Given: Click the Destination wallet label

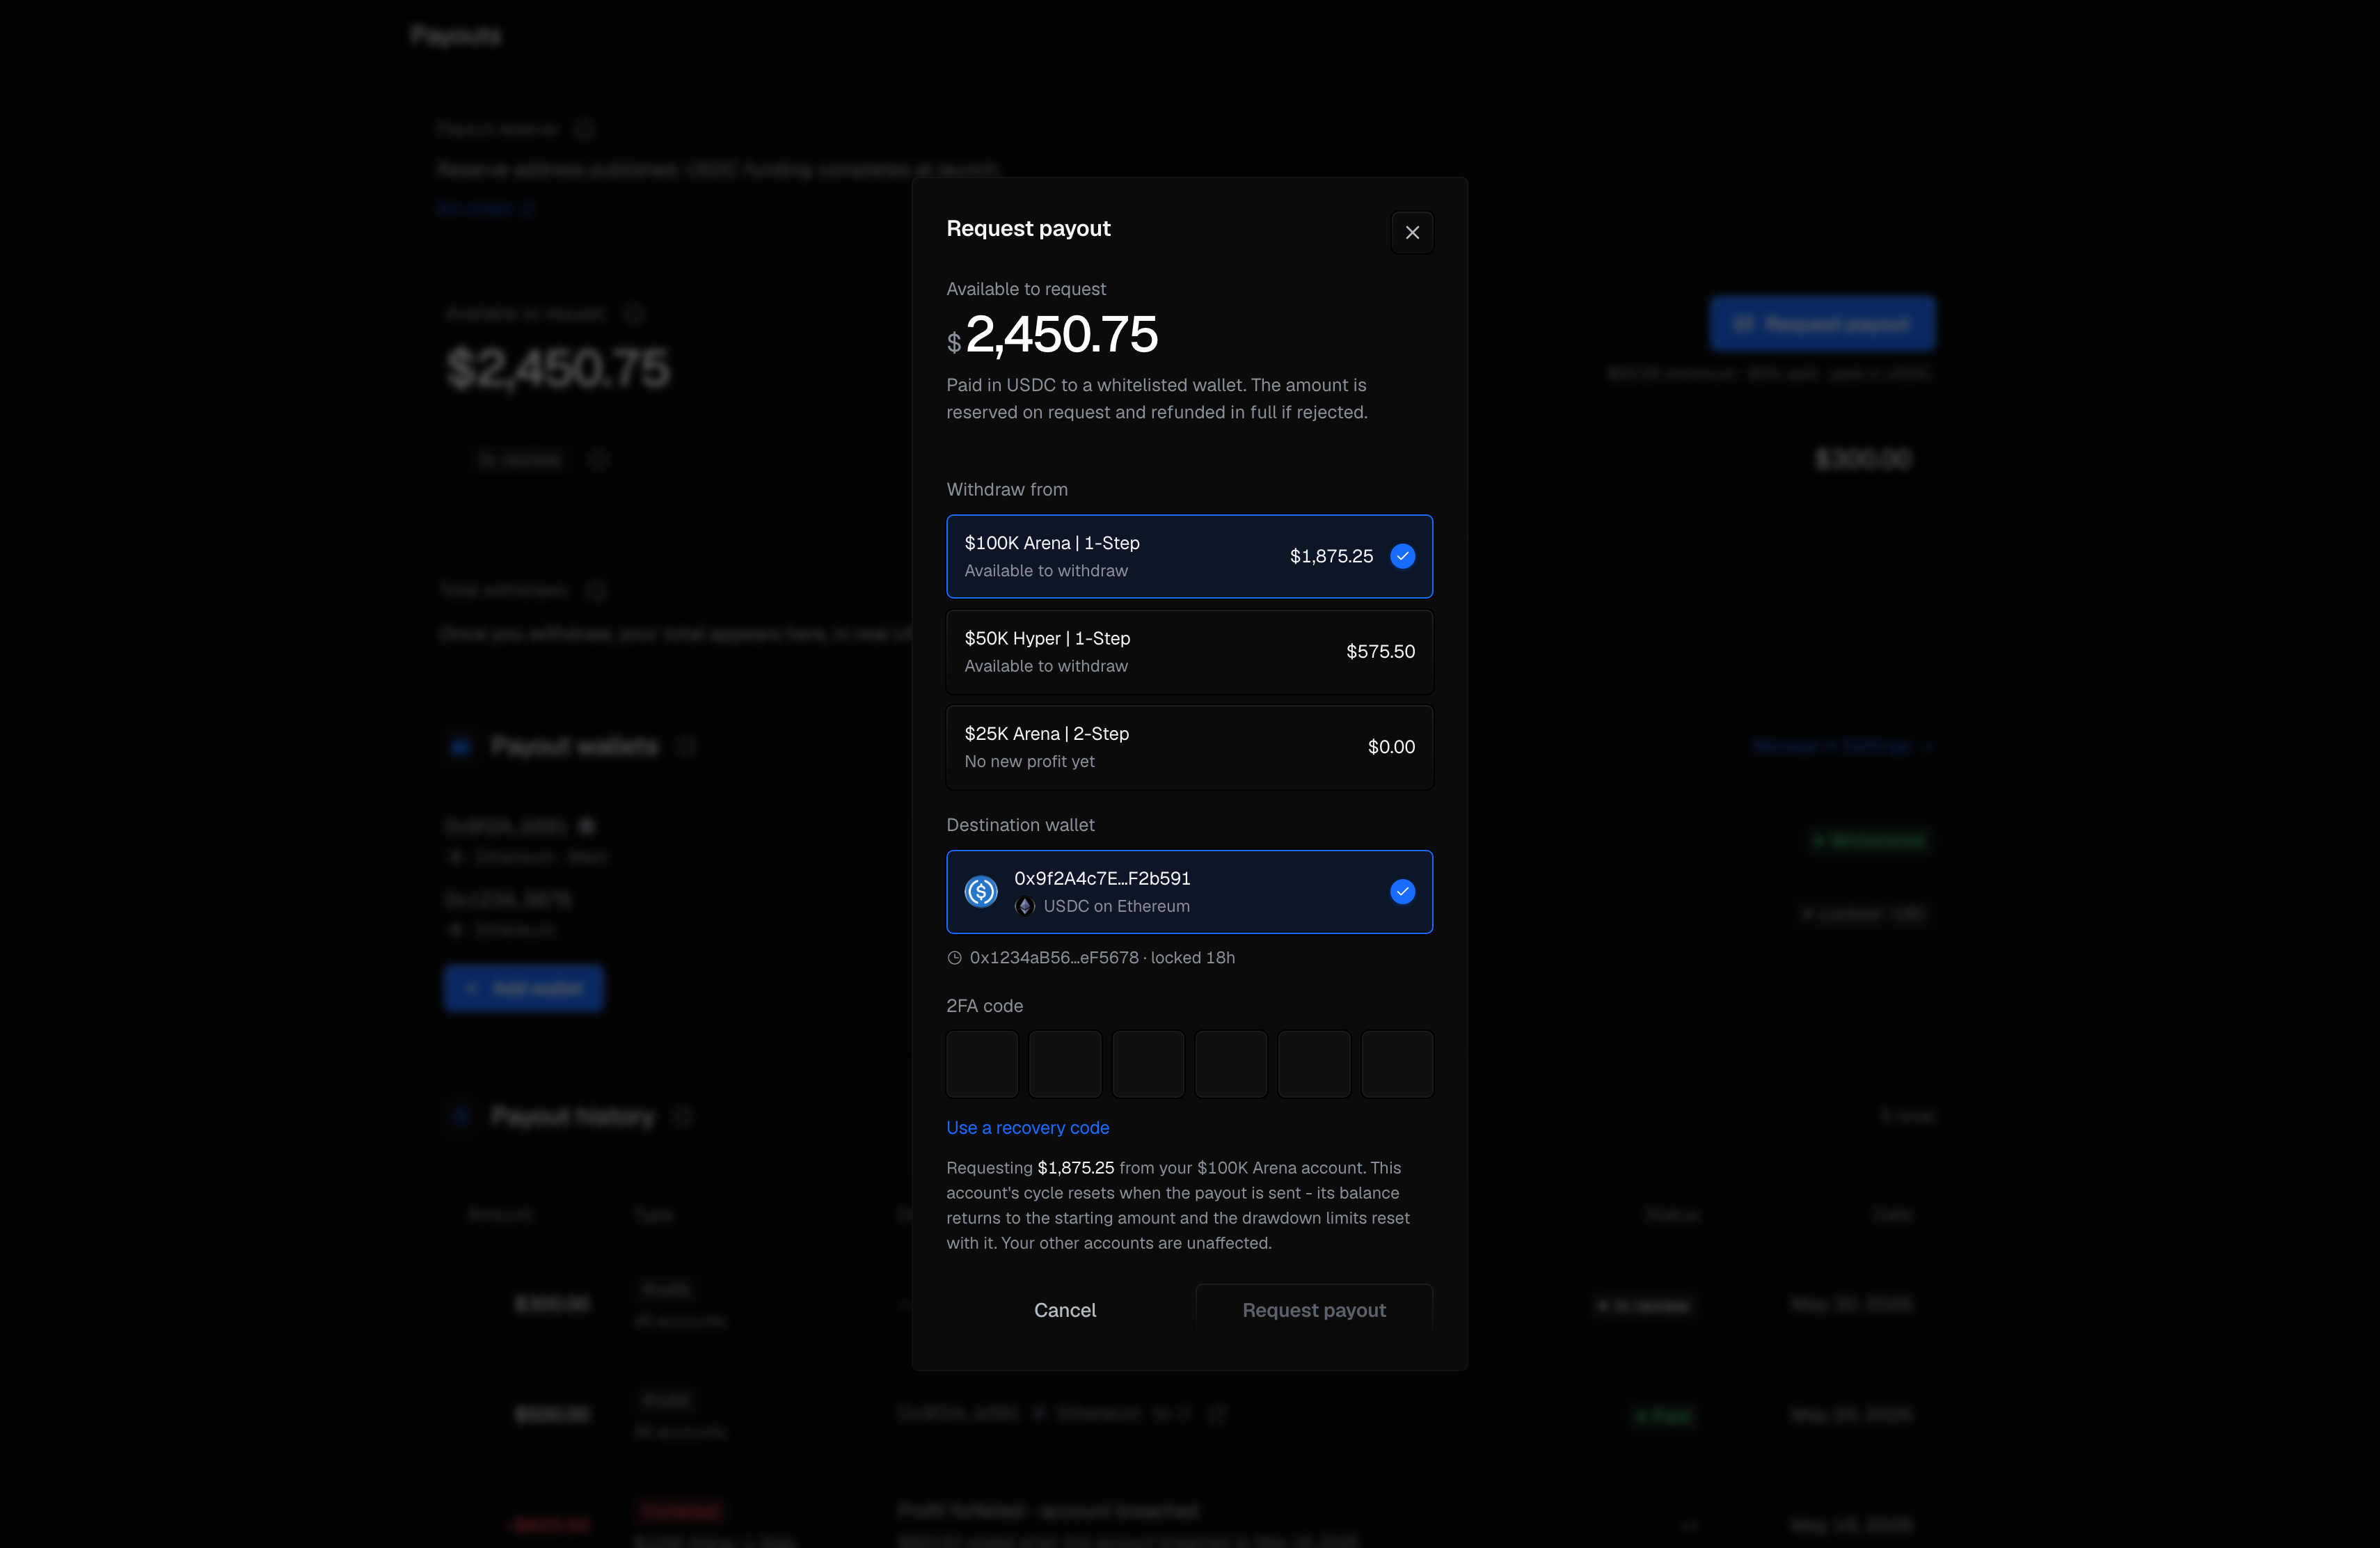Looking at the screenshot, I should [1020, 825].
